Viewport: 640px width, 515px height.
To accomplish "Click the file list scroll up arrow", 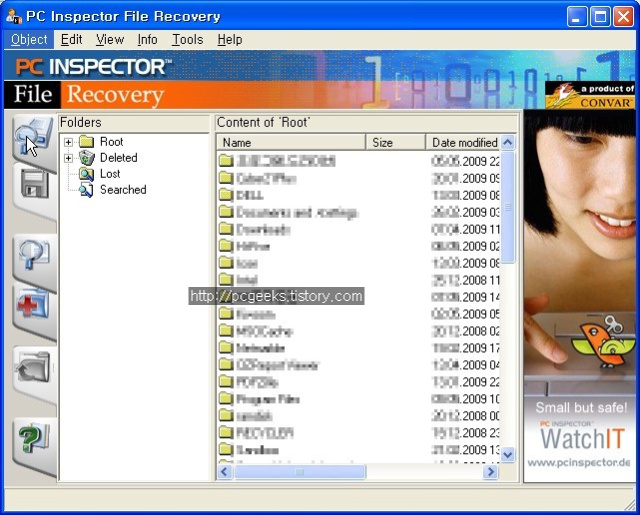I will point(507,142).
